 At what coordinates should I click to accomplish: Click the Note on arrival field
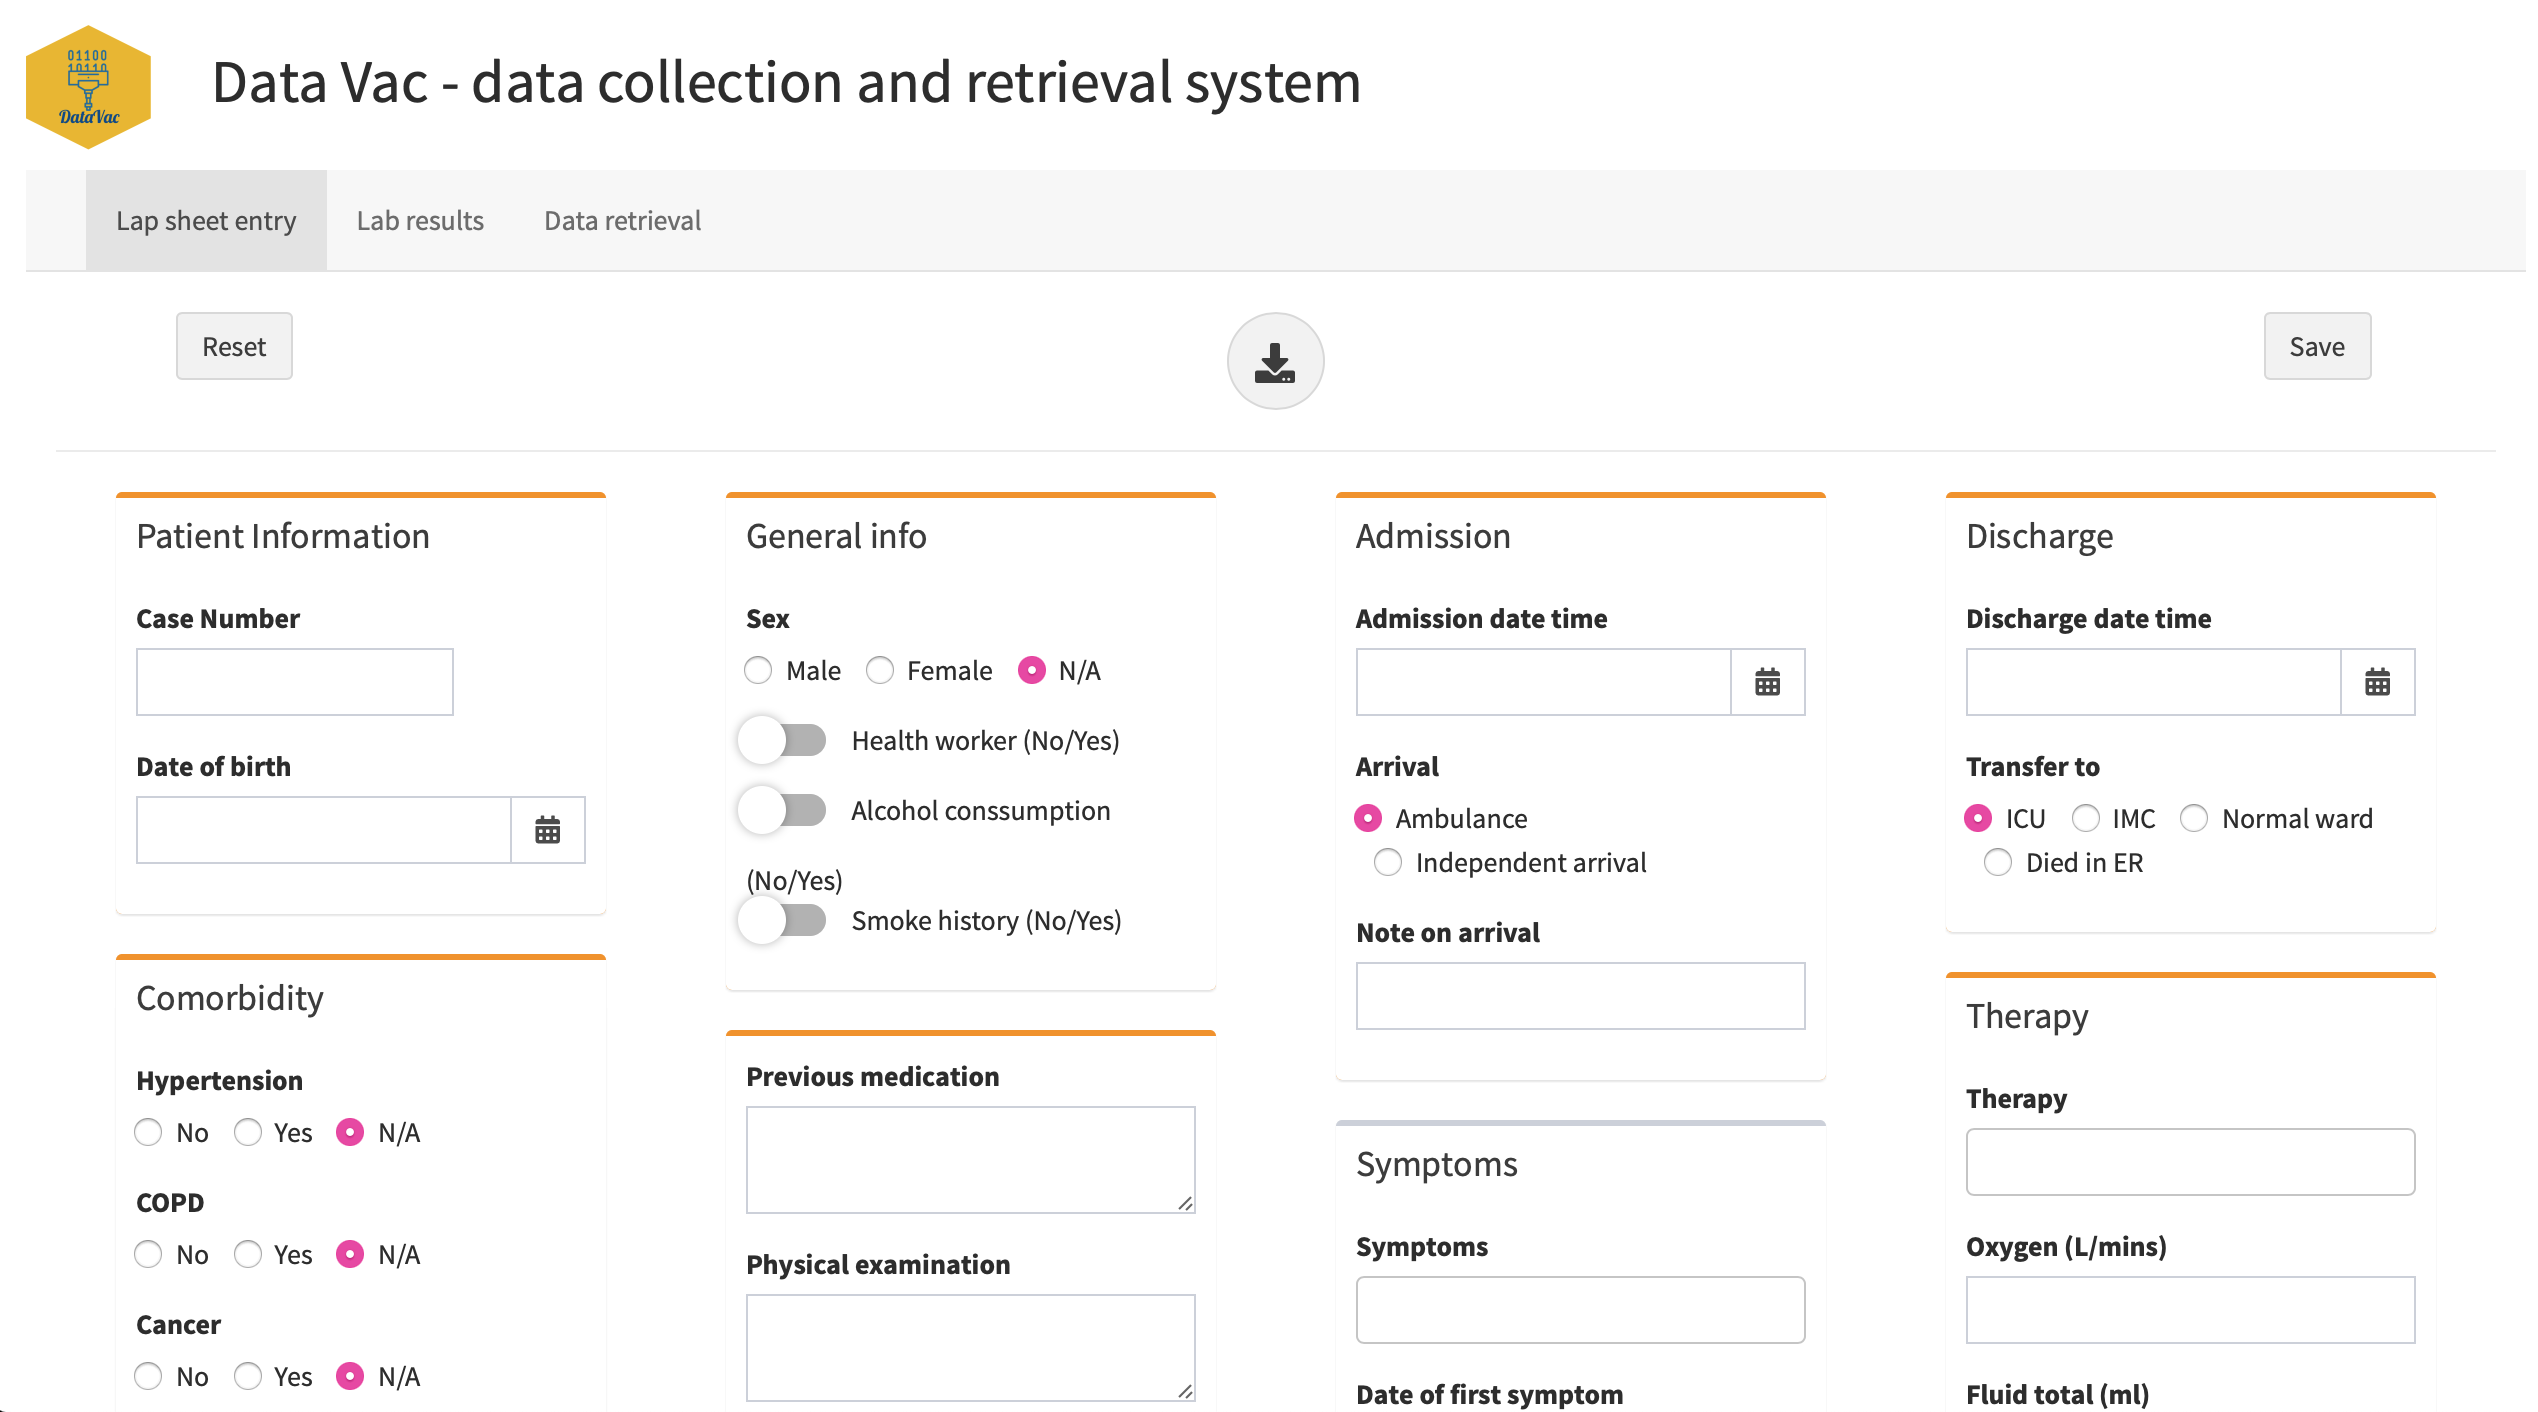[1579, 996]
